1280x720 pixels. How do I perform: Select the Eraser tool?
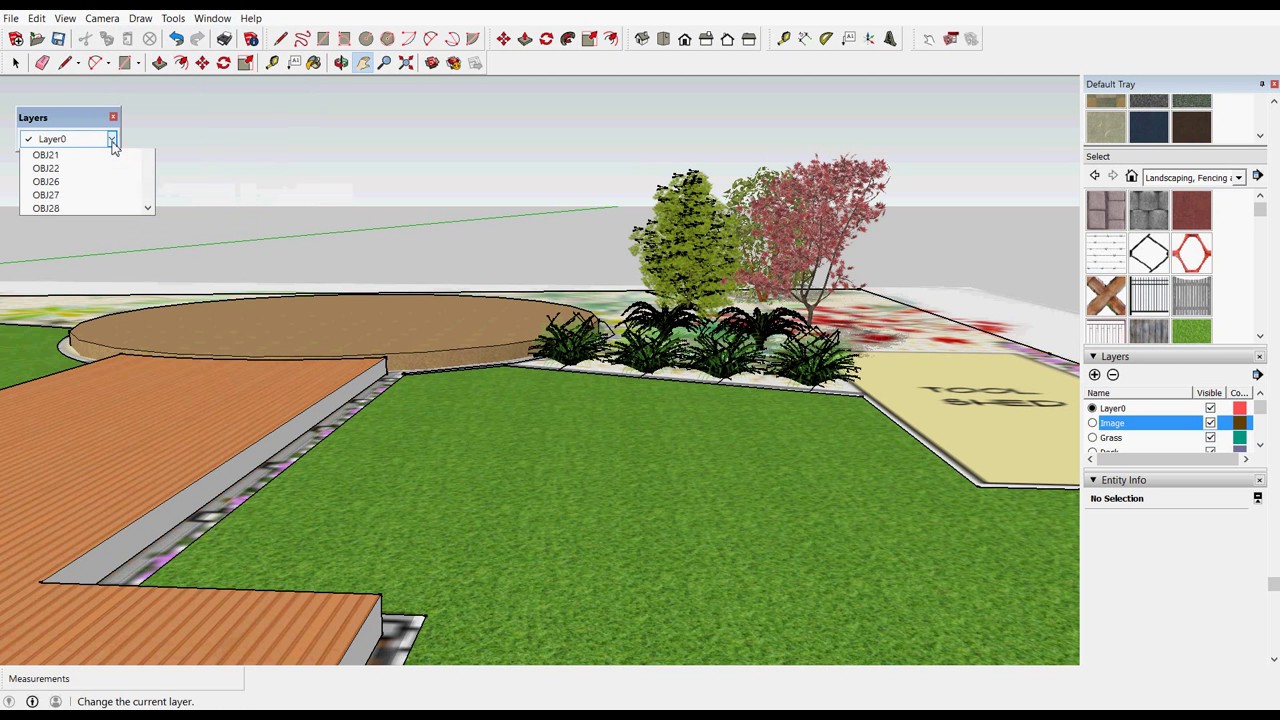click(x=42, y=63)
